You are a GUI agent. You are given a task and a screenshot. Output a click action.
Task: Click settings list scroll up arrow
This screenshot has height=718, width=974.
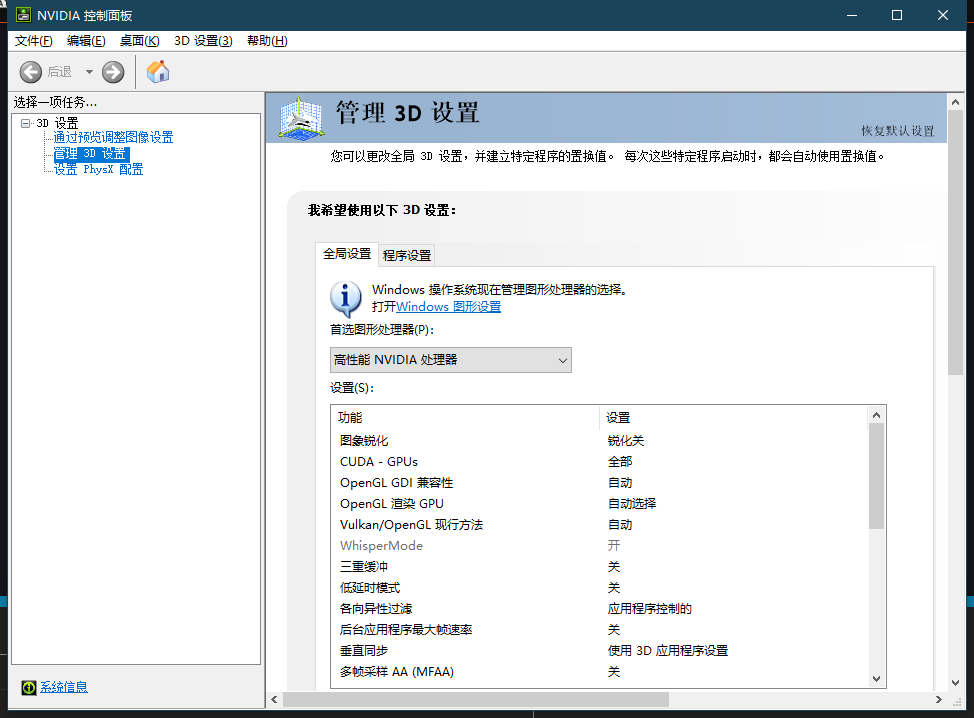876,415
